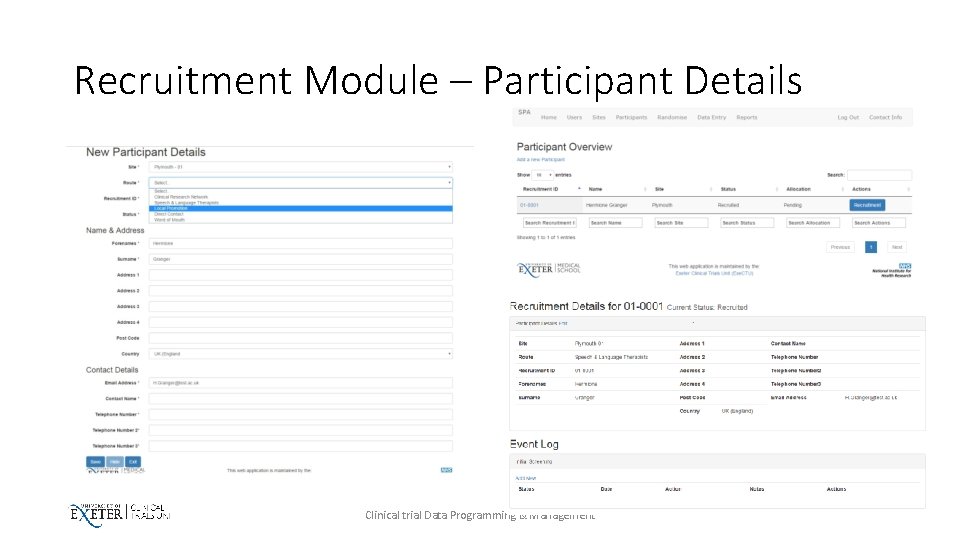Click Add new link under Event Log

(525, 478)
